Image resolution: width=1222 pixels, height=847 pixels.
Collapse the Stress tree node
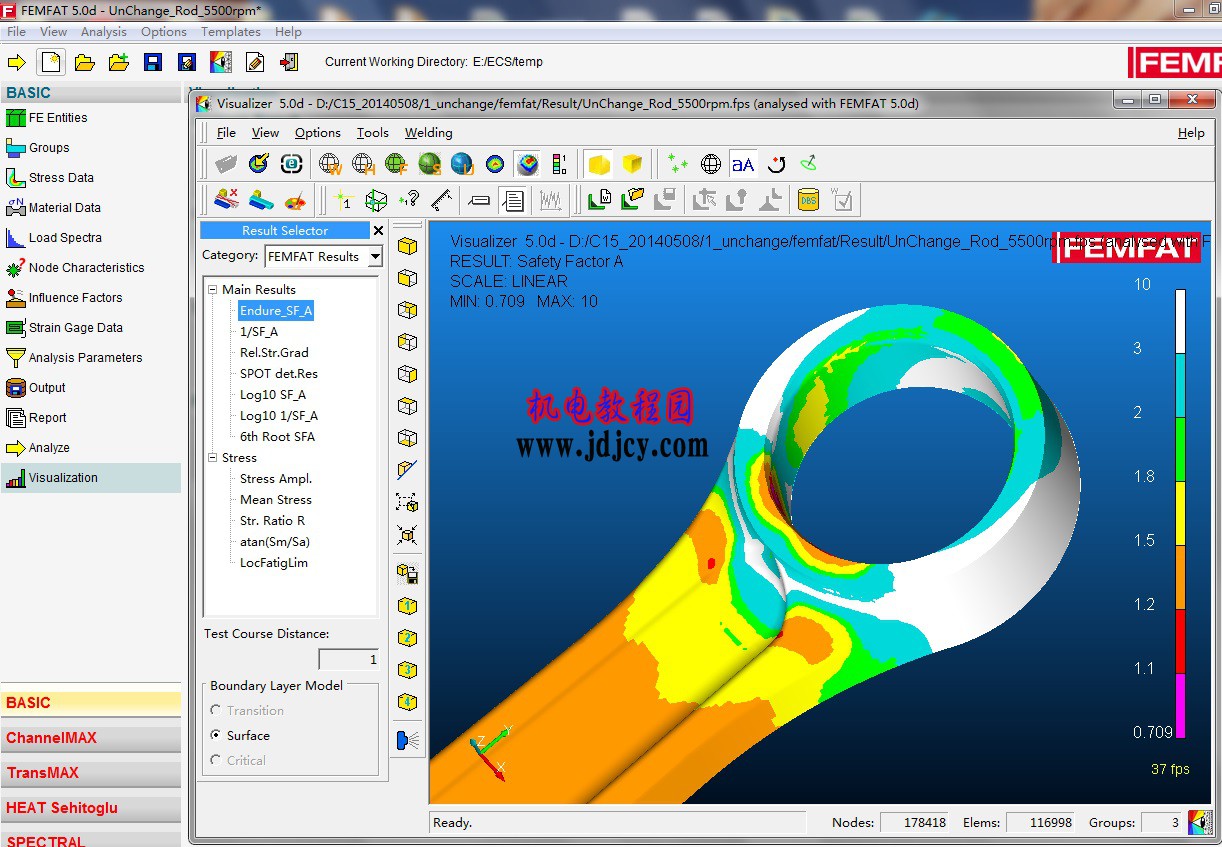(x=213, y=457)
